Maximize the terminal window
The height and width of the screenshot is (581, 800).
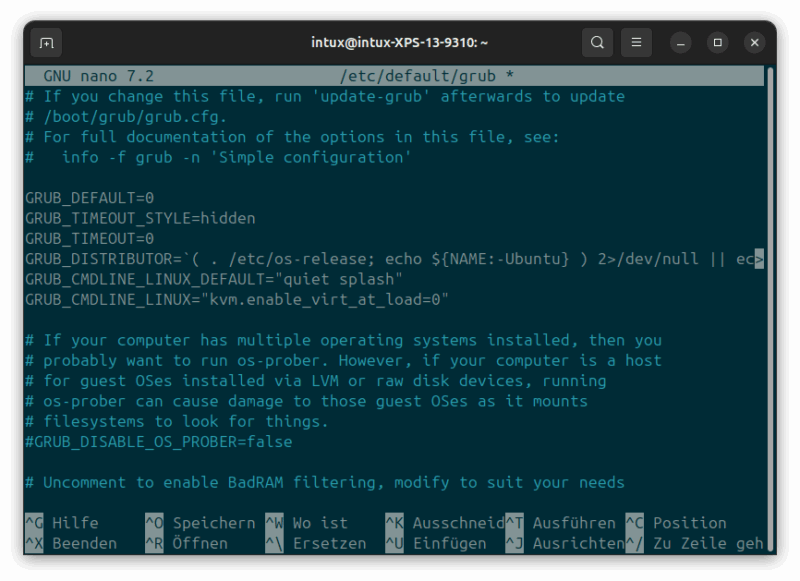point(716,42)
